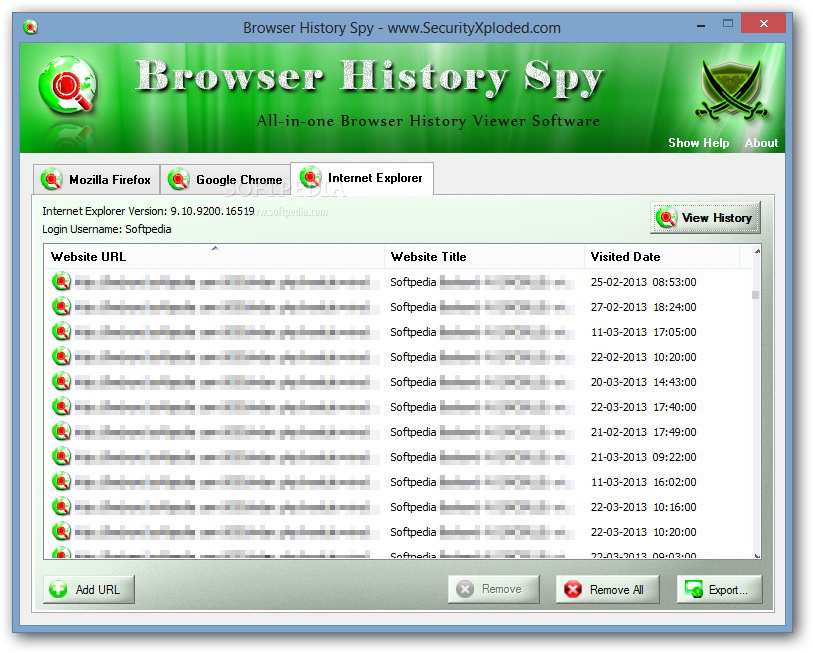Minimize the Browser History Spy window
Screen dimensions: 813x653
point(701,25)
